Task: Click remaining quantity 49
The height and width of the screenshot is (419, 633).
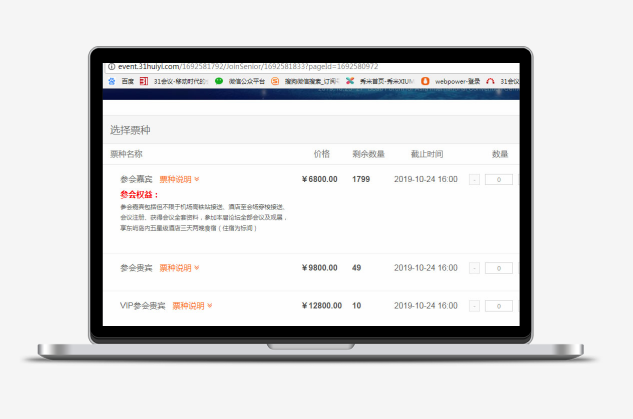Action: point(356,268)
